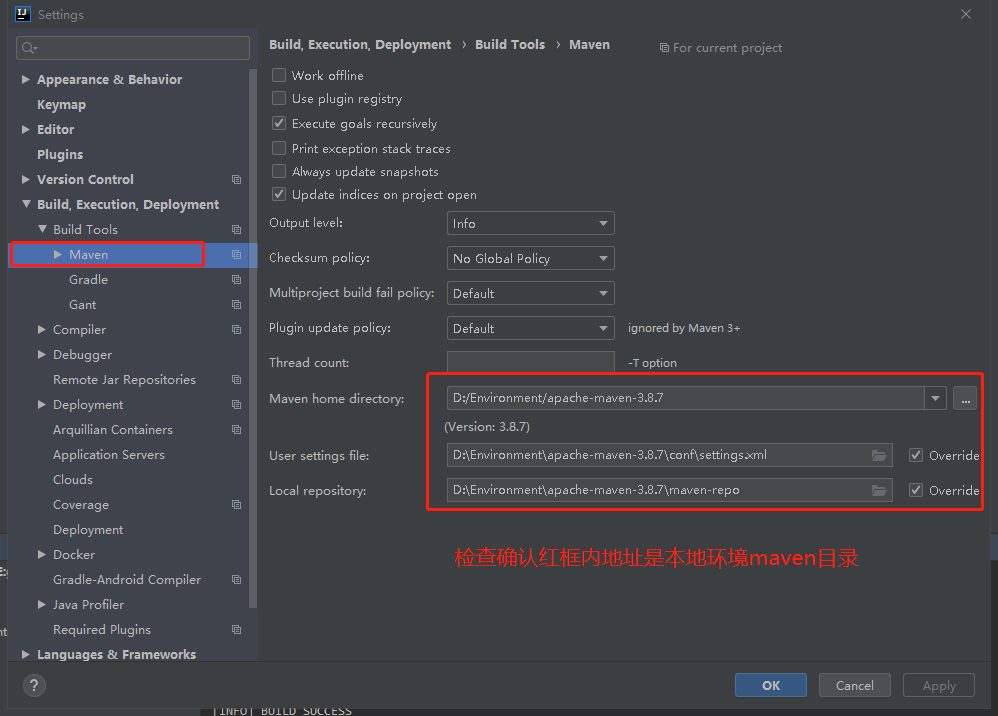Click the Maven home directory path field

686,398
